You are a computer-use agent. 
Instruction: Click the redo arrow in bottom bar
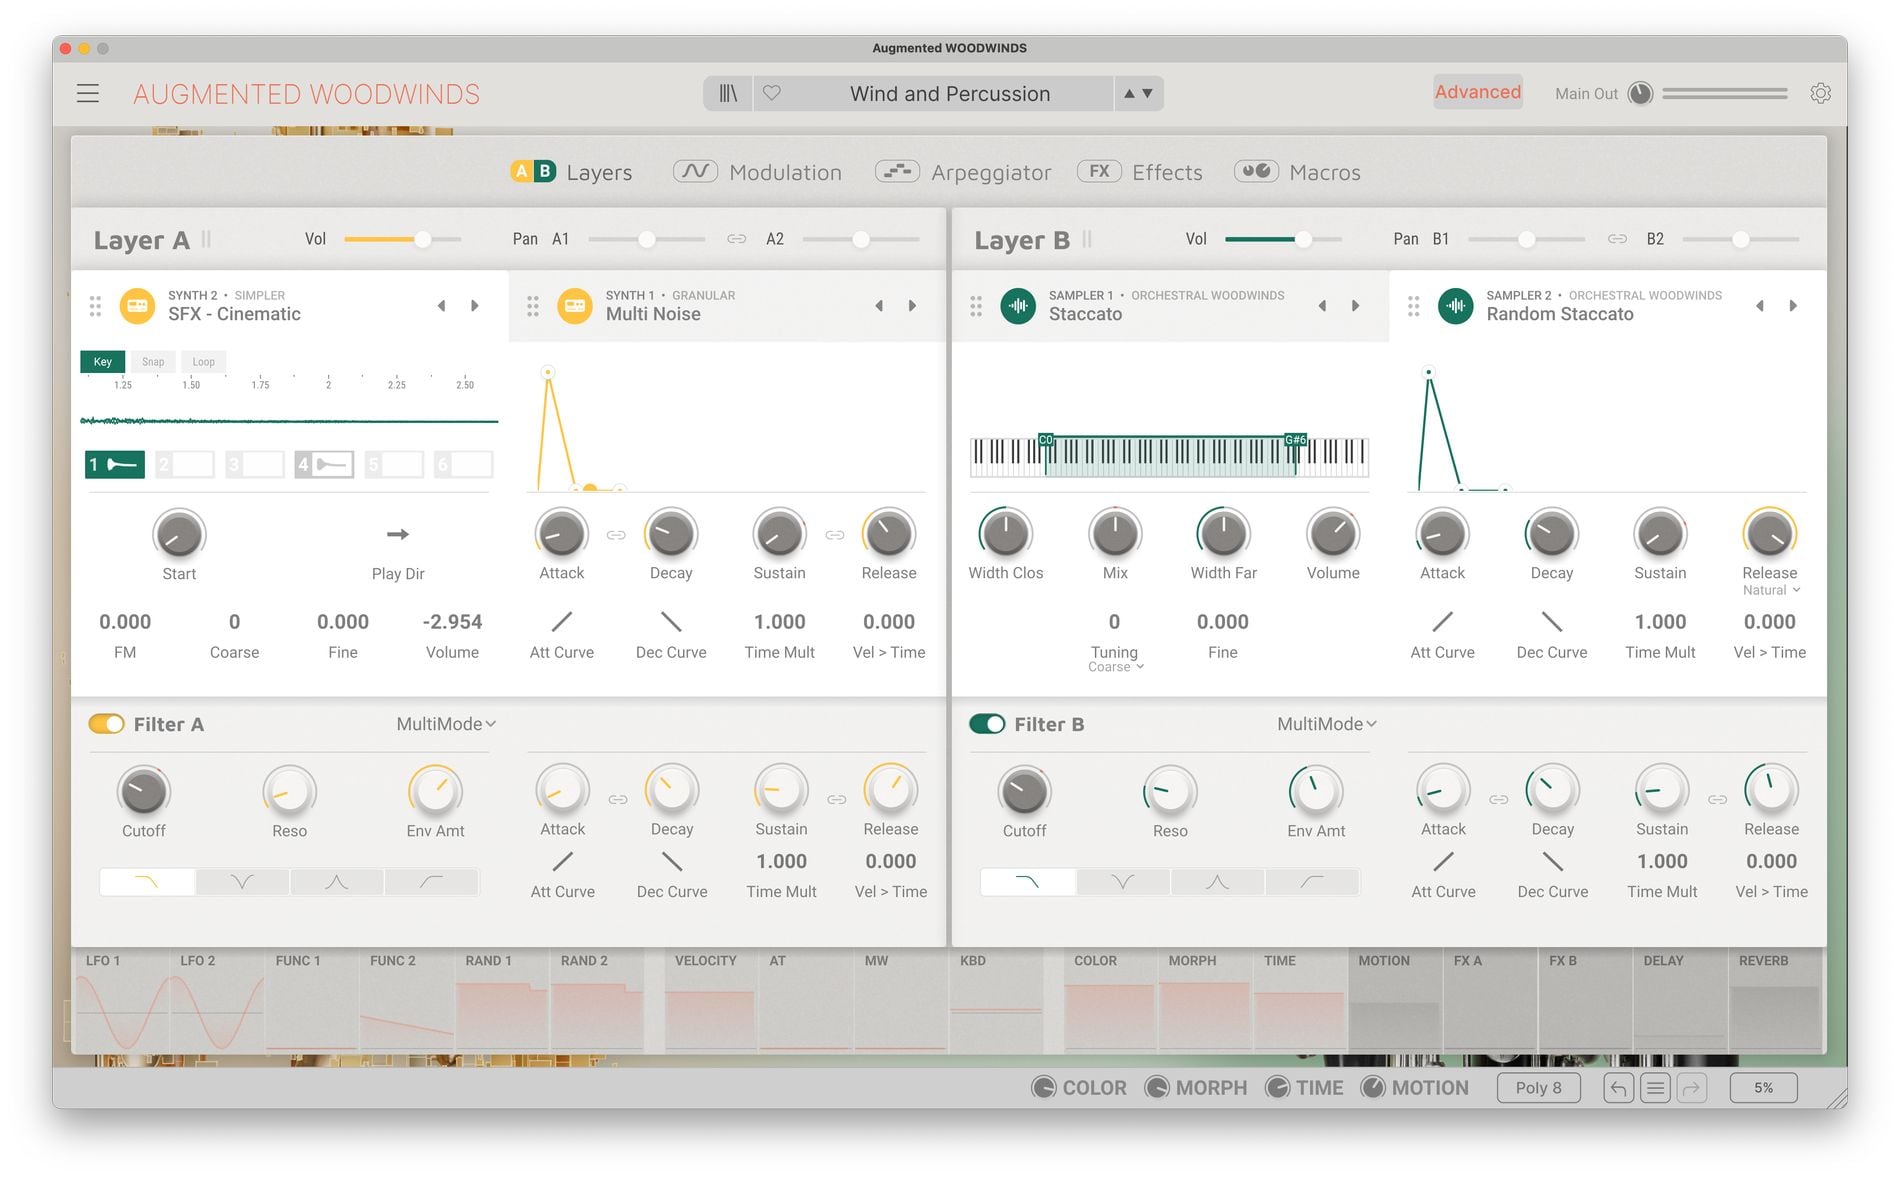click(1692, 1088)
